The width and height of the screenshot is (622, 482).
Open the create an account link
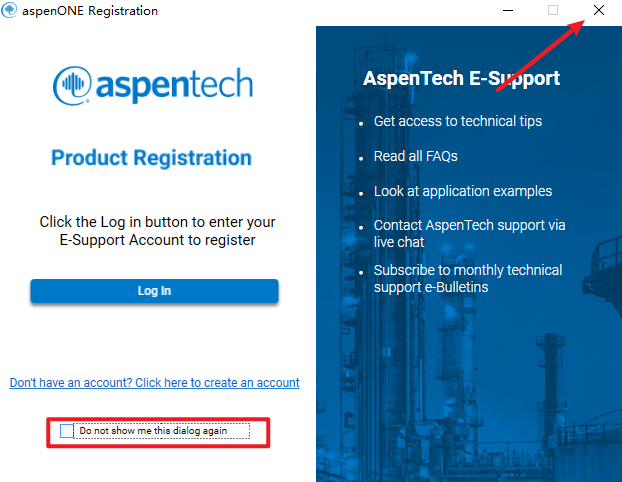(x=154, y=383)
